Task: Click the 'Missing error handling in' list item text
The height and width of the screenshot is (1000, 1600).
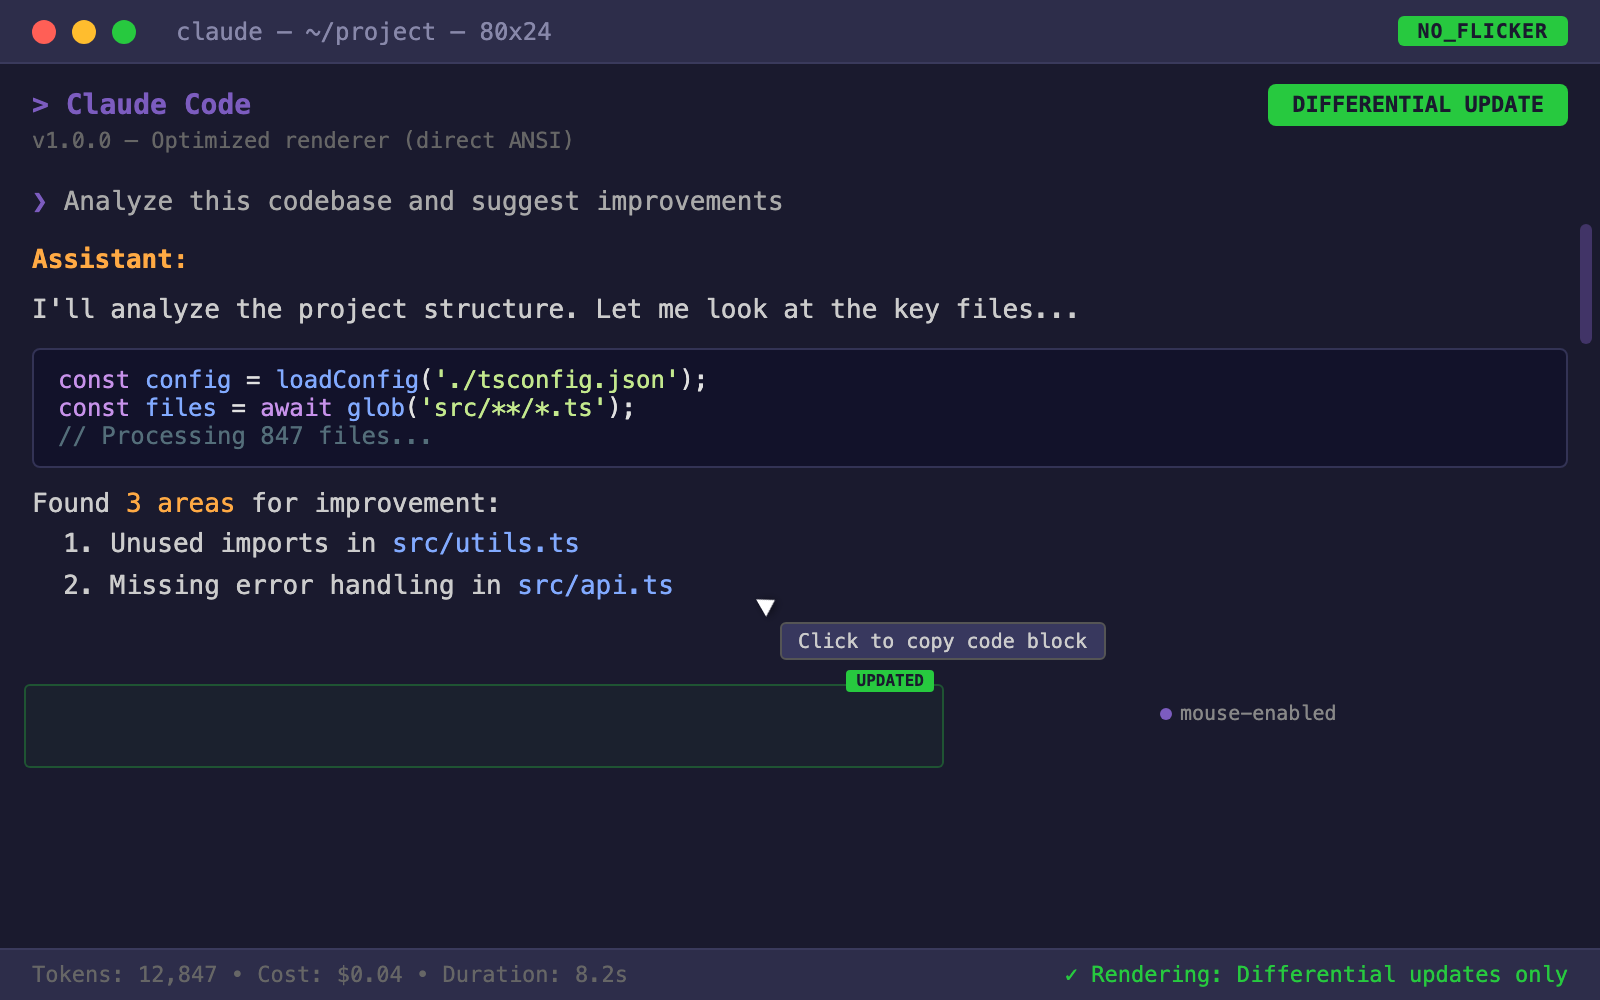Action: [305, 585]
